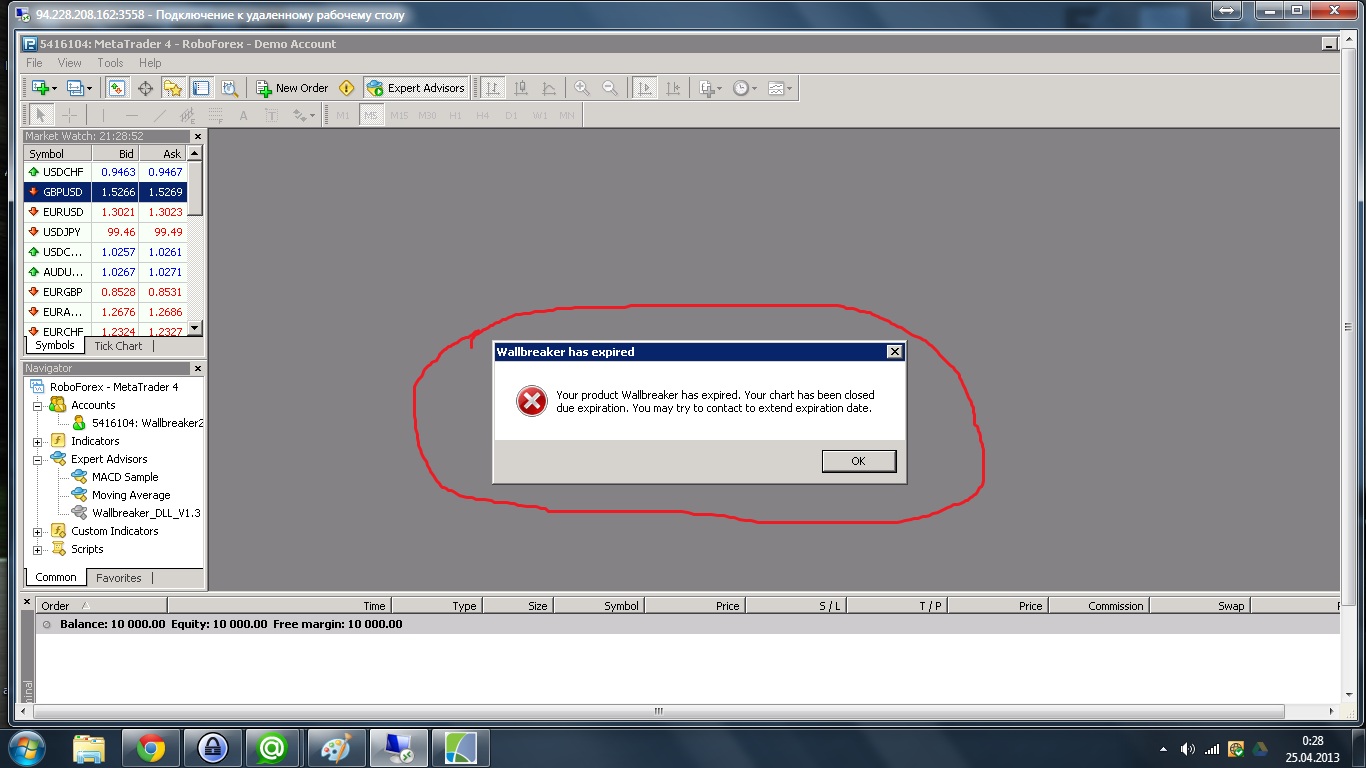This screenshot has width=1366, height=768.
Task: Click the Zoom In magnifier icon
Action: [x=582, y=88]
